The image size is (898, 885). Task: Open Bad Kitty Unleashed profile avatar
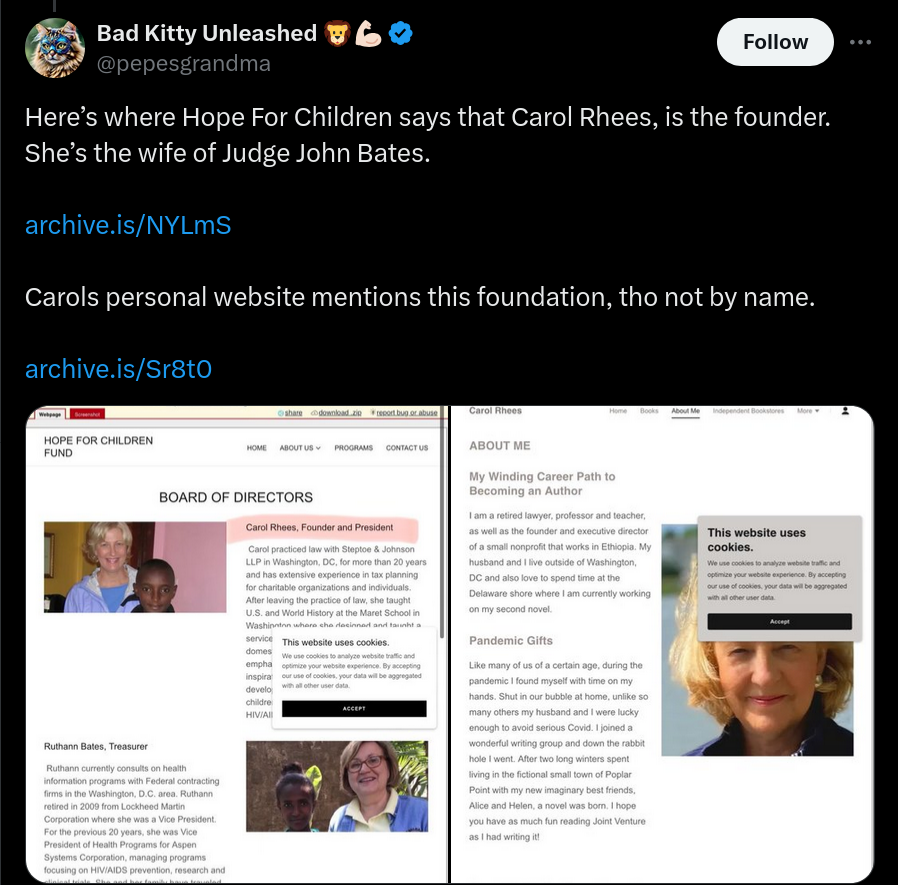55,48
